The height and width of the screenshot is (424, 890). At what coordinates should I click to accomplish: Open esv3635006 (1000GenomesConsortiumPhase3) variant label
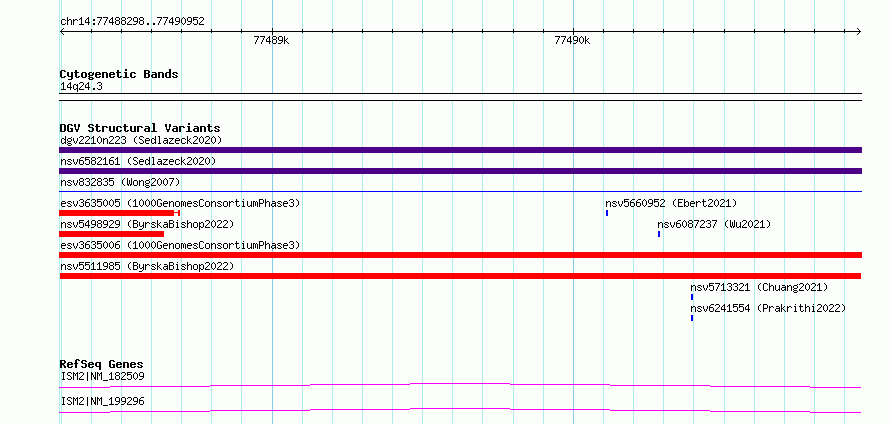tap(180, 245)
